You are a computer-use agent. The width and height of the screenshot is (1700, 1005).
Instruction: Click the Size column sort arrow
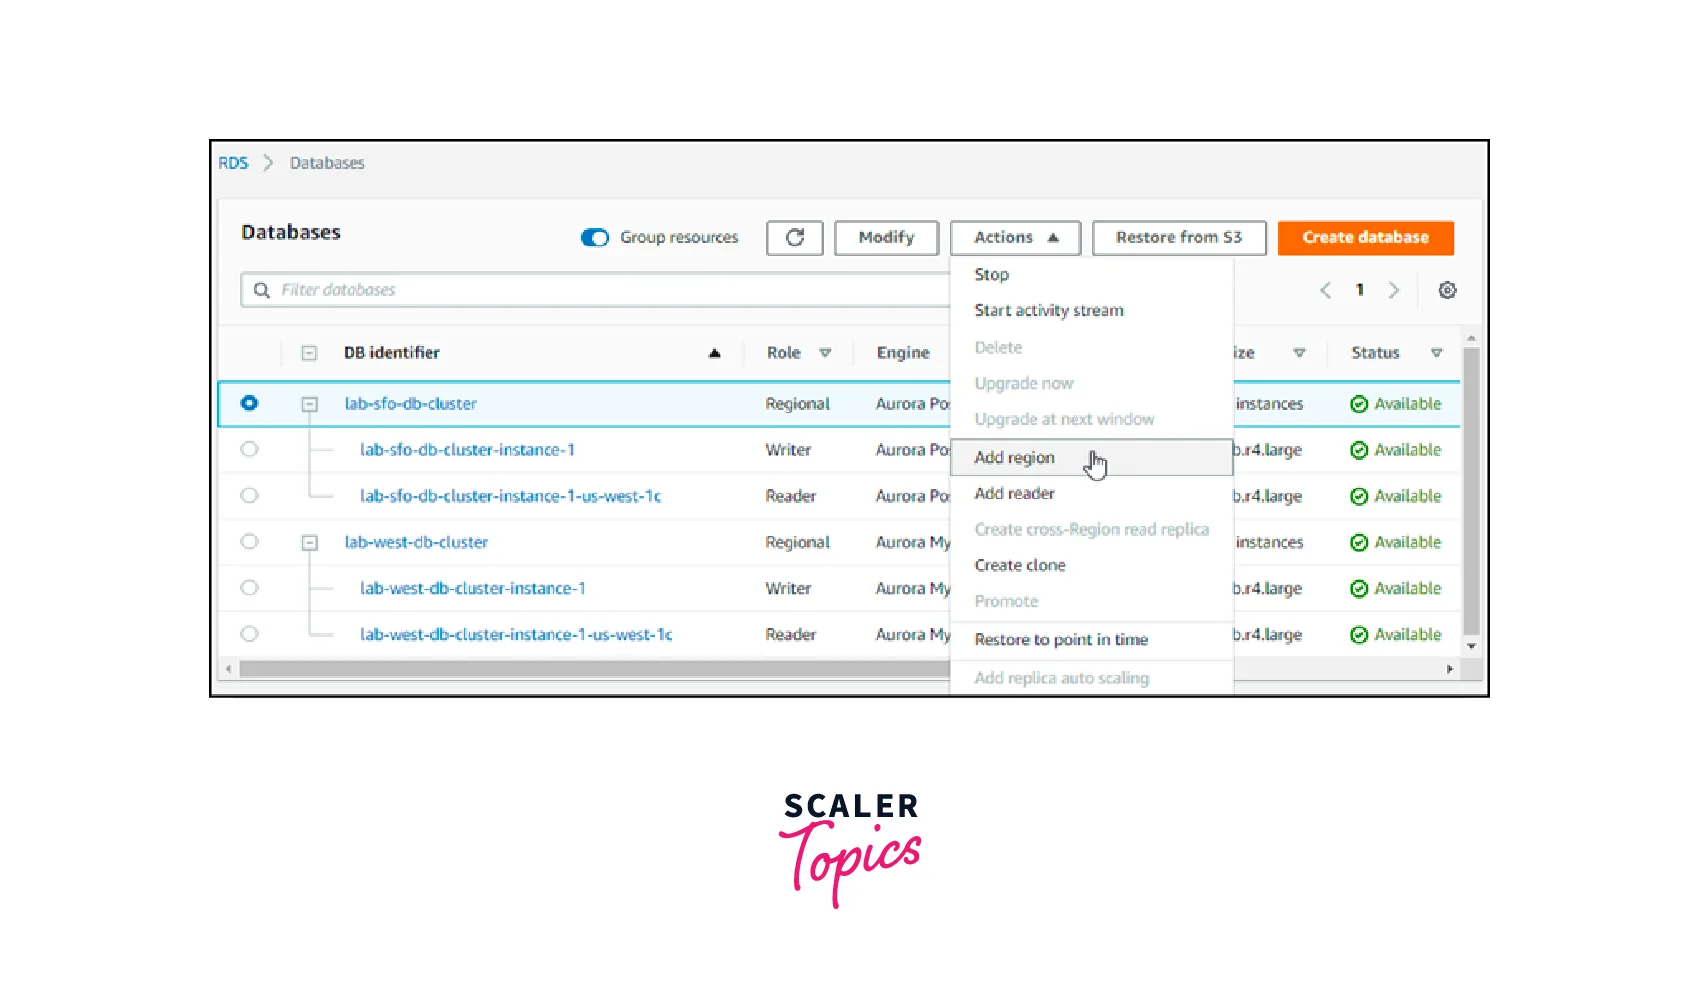[x=1299, y=353]
